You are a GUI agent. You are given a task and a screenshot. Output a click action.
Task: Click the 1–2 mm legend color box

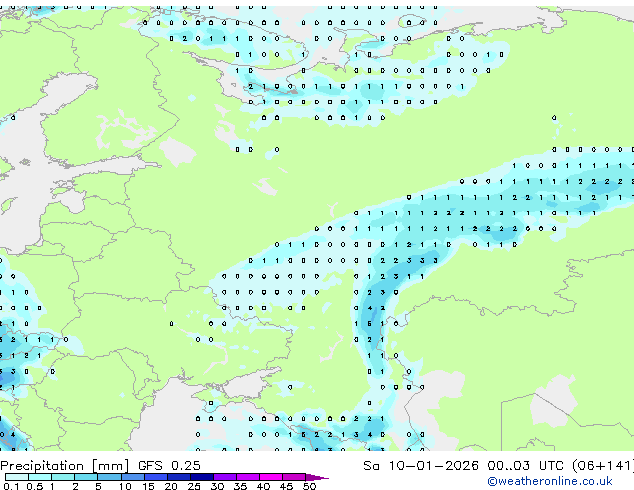coord(63,477)
